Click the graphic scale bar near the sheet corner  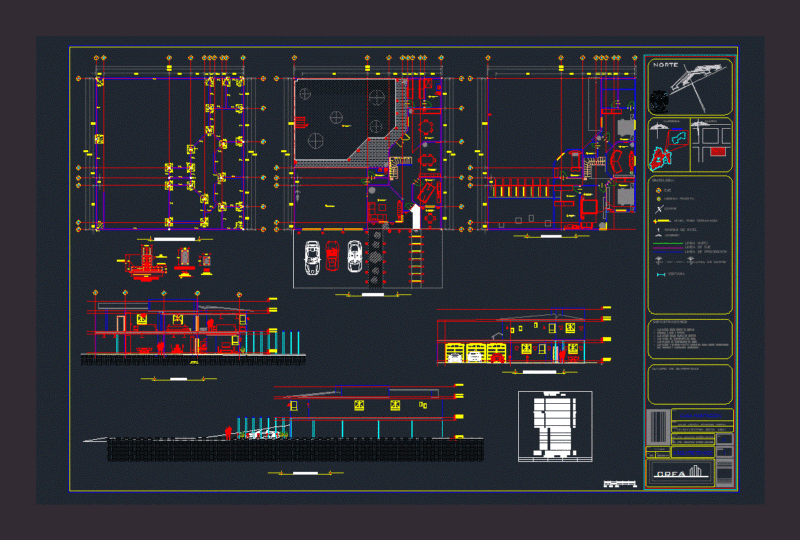tap(620, 483)
